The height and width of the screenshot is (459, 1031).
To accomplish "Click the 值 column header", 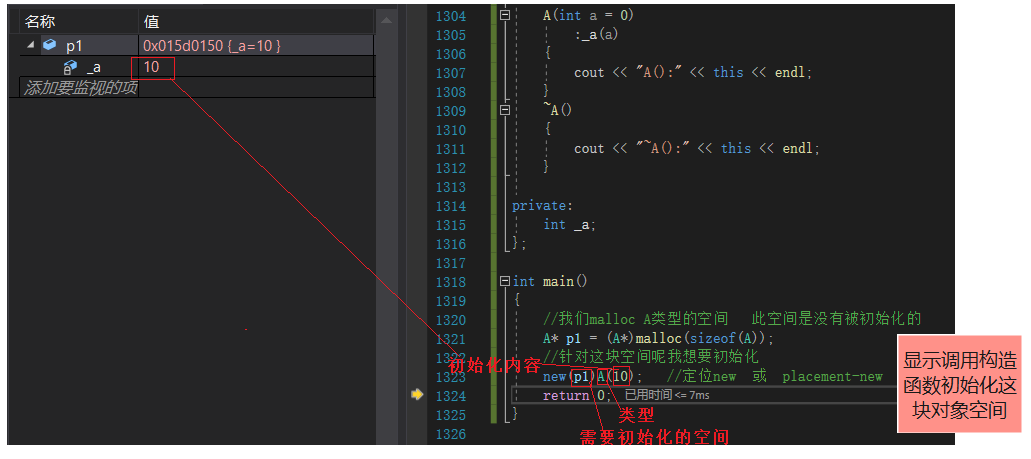I will 152,22.
